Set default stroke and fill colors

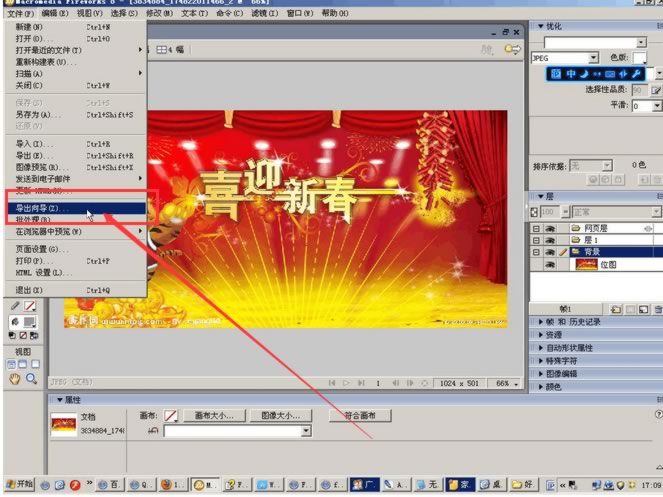point(12,336)
